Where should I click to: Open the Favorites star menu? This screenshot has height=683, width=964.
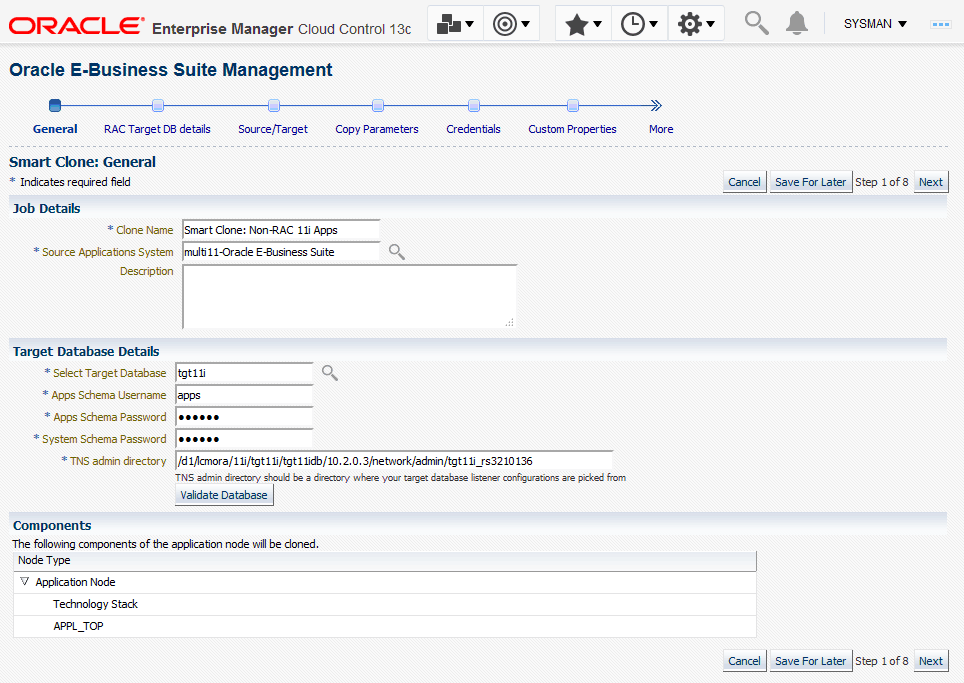583,24
